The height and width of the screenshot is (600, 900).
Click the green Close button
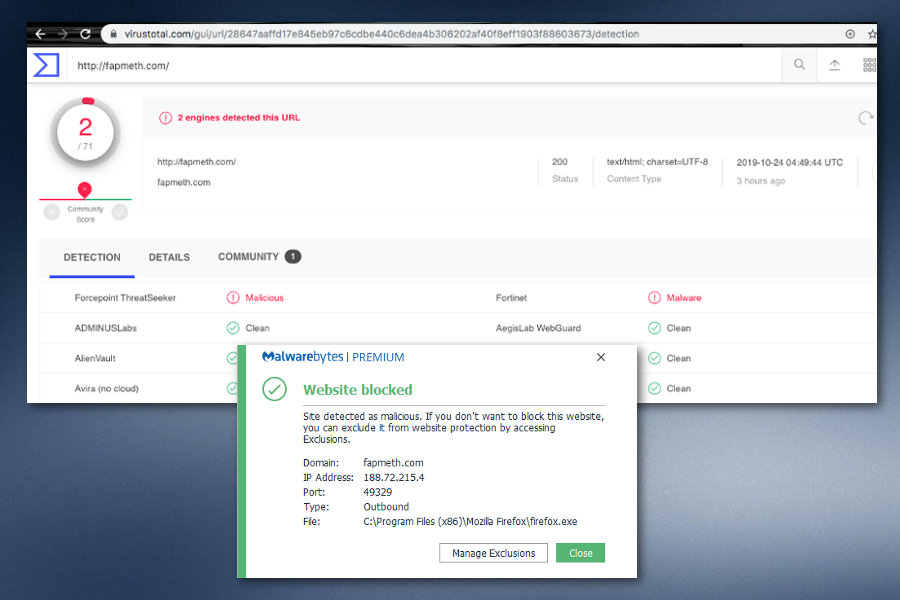coord(580,553)
